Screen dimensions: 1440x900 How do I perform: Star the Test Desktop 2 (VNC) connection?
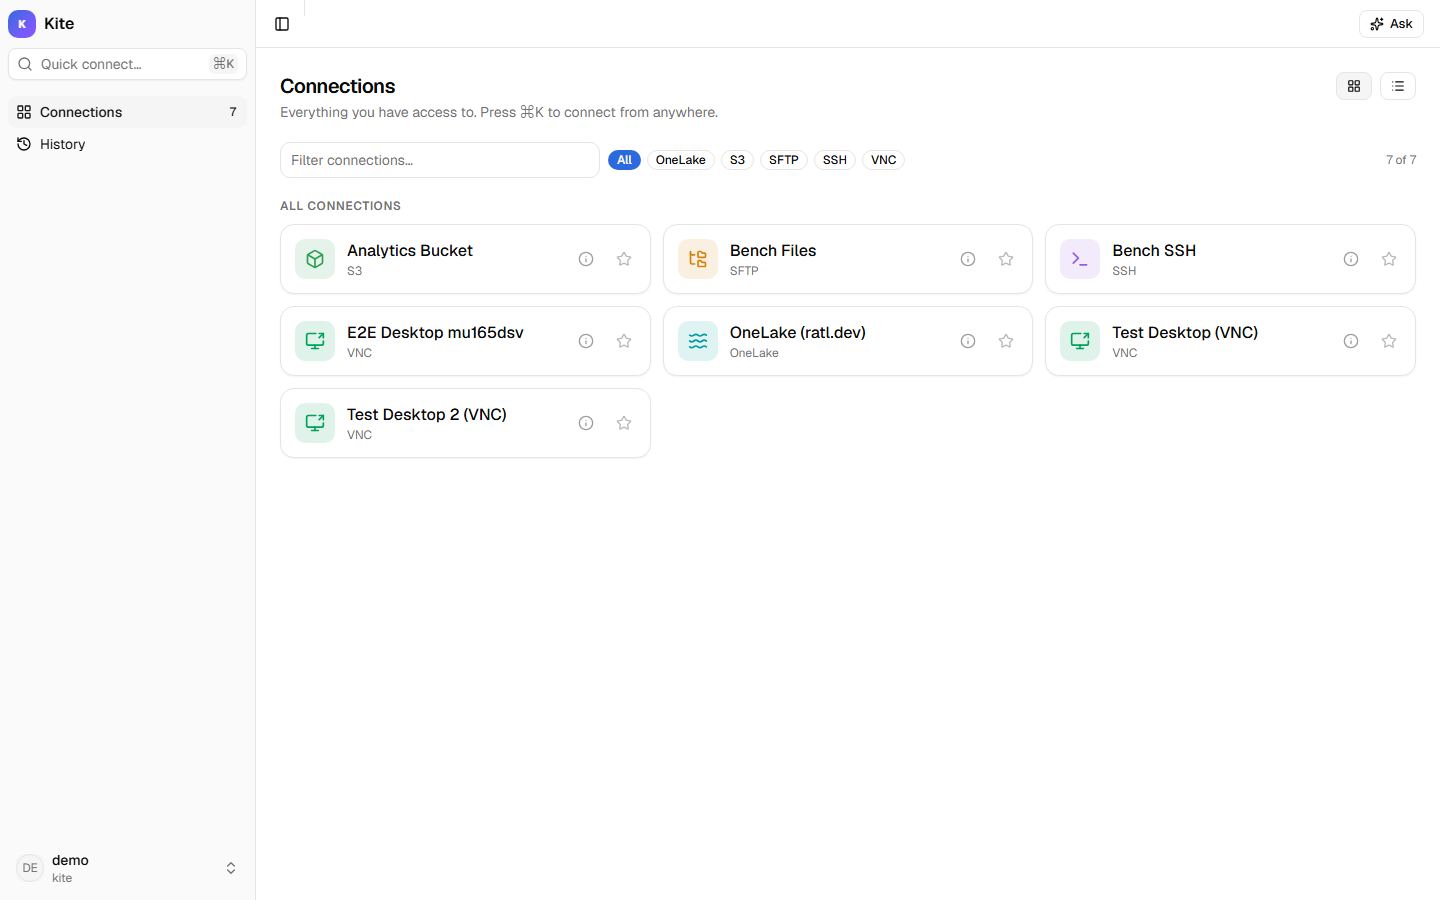[x=624, y=423]
